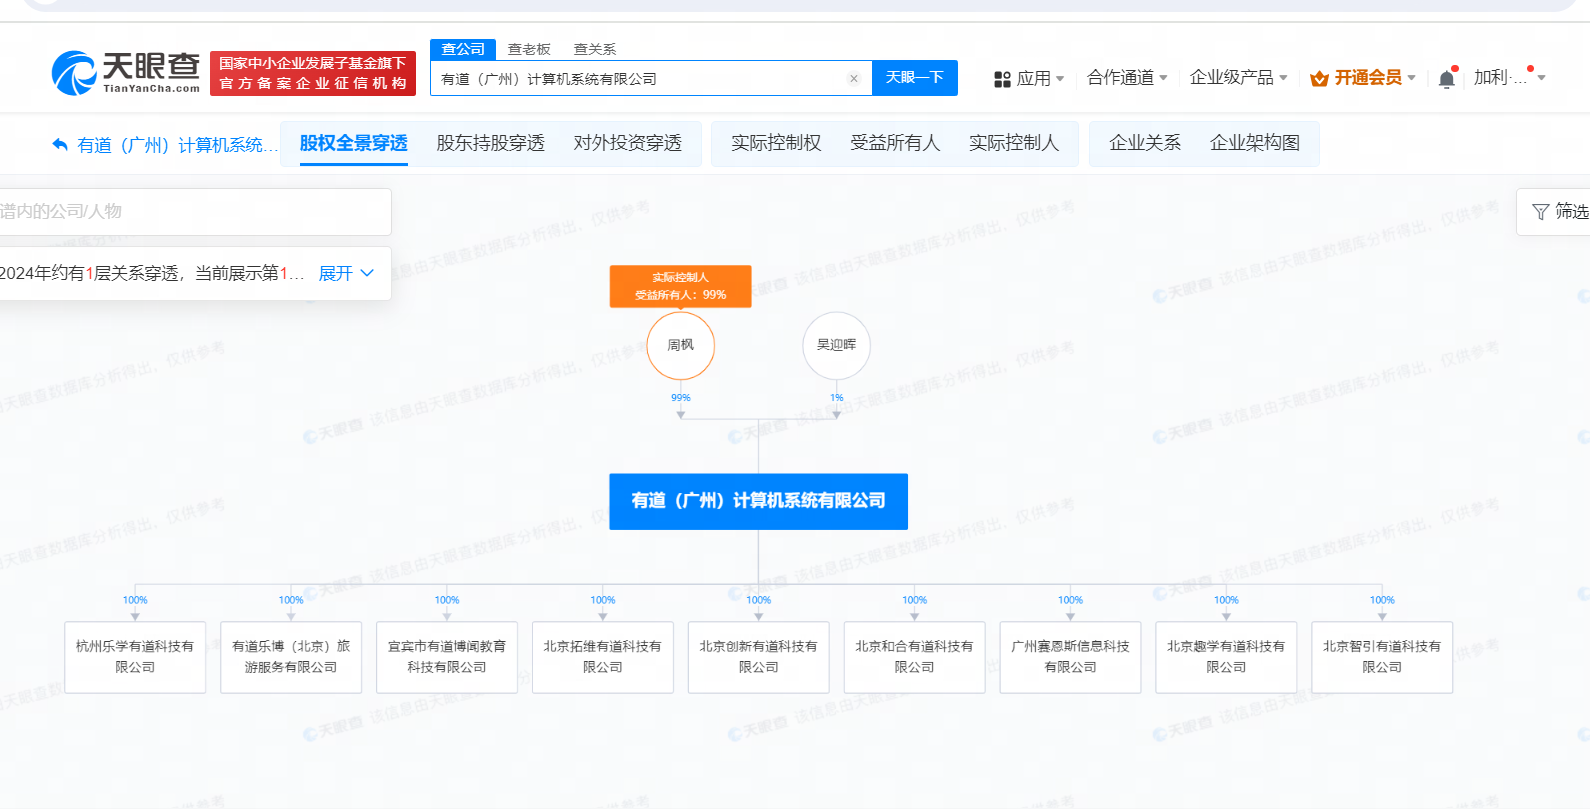Click the 北京拓维有道科技有限公司 node
1590x809 pixels.
click(x=603, y=657)
